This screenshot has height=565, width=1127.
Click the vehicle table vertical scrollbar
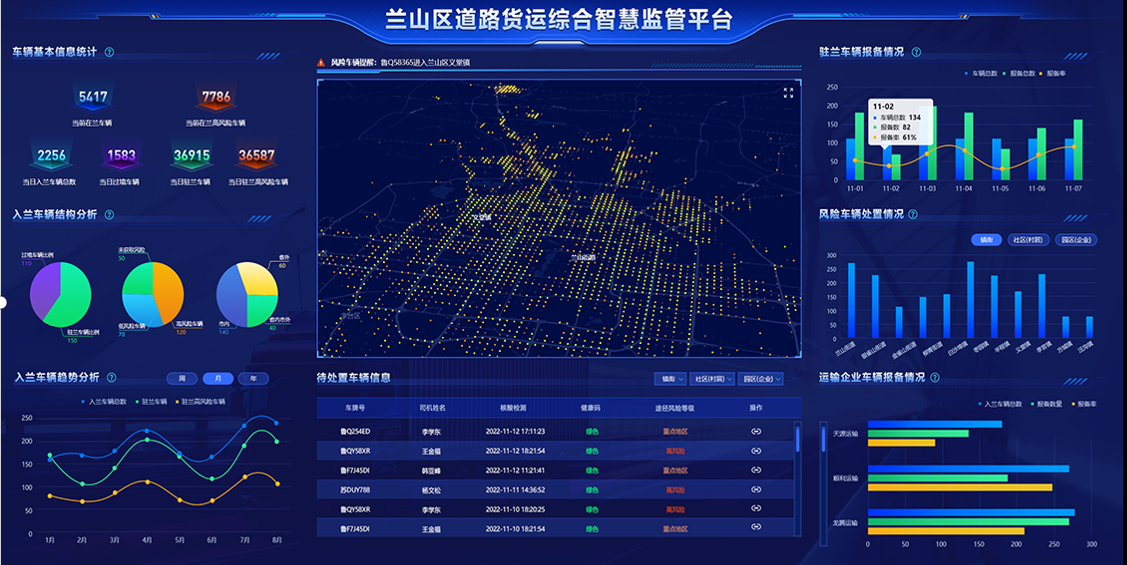tap(797, 440)
